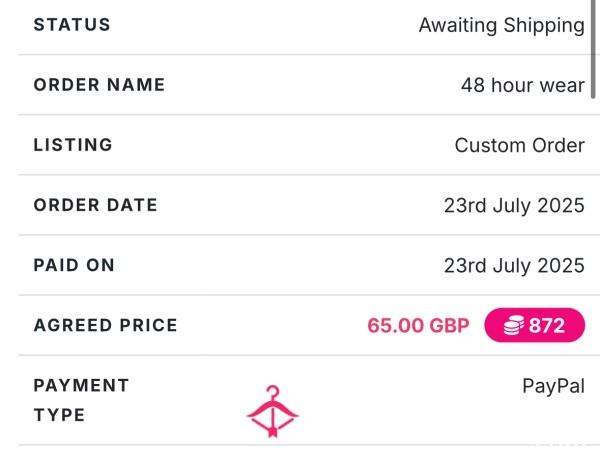Select the STATUS label
Viewport: 600px width, 466px height.
tap(72, 25)
